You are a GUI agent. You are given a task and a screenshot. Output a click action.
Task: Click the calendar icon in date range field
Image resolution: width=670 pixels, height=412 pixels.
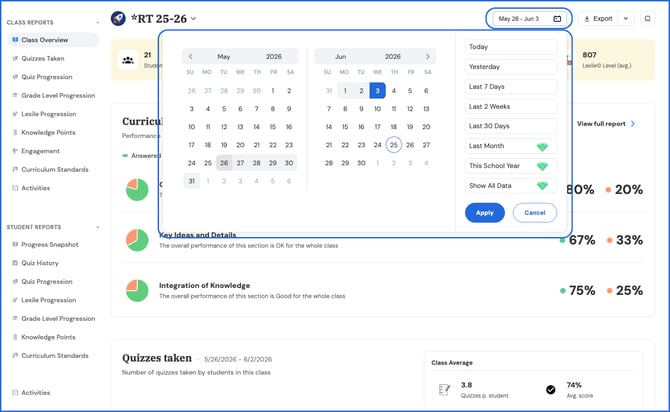coord(557,19)
